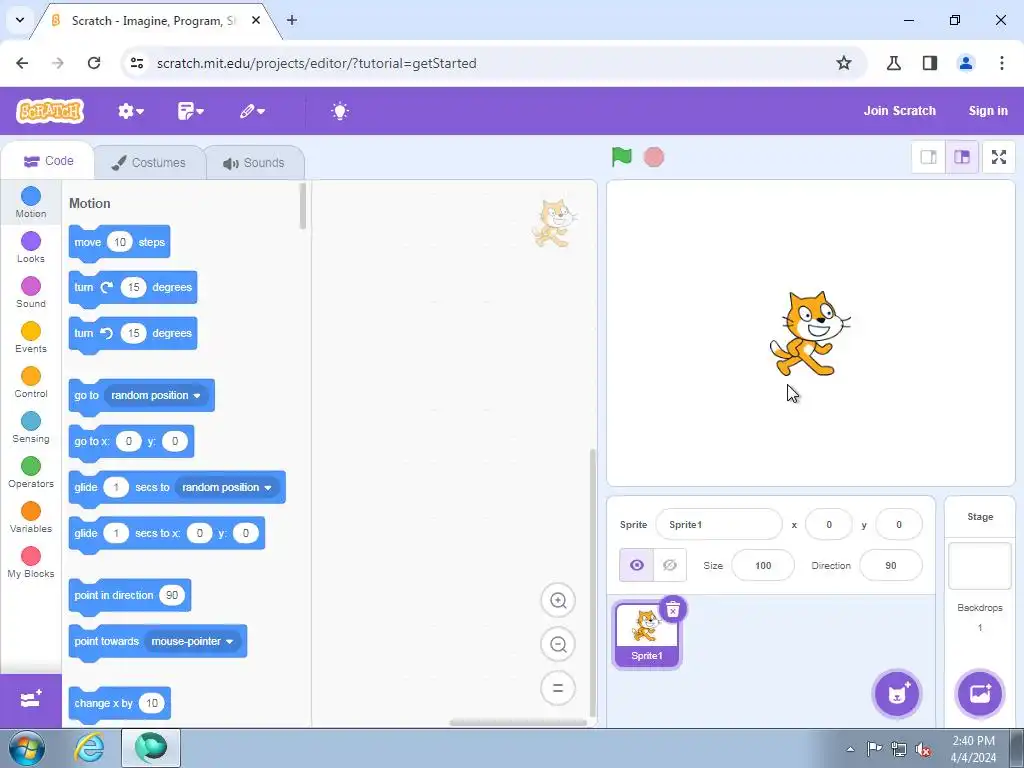1024x768 pixels.
Task: Click the sprite y coordinate field
Action: [899, 524]
